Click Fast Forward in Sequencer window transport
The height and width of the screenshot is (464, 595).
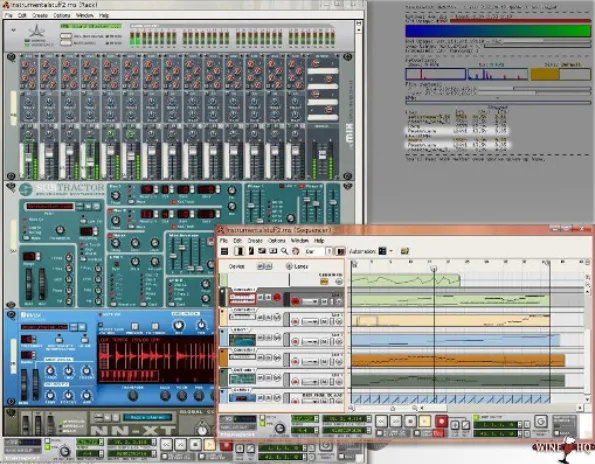[396, 421]
